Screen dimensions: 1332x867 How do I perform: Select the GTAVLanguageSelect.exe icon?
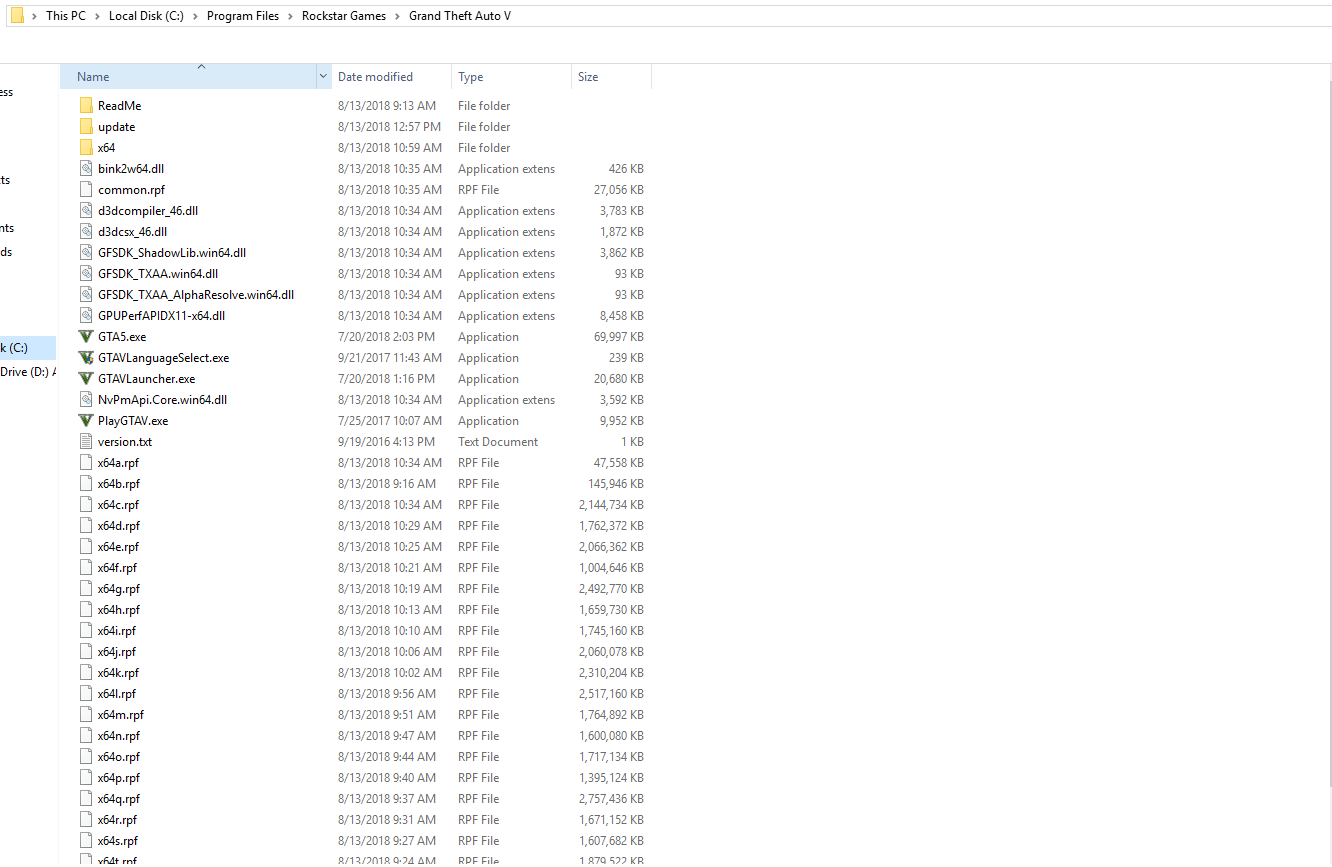click(x=86, y=358)
